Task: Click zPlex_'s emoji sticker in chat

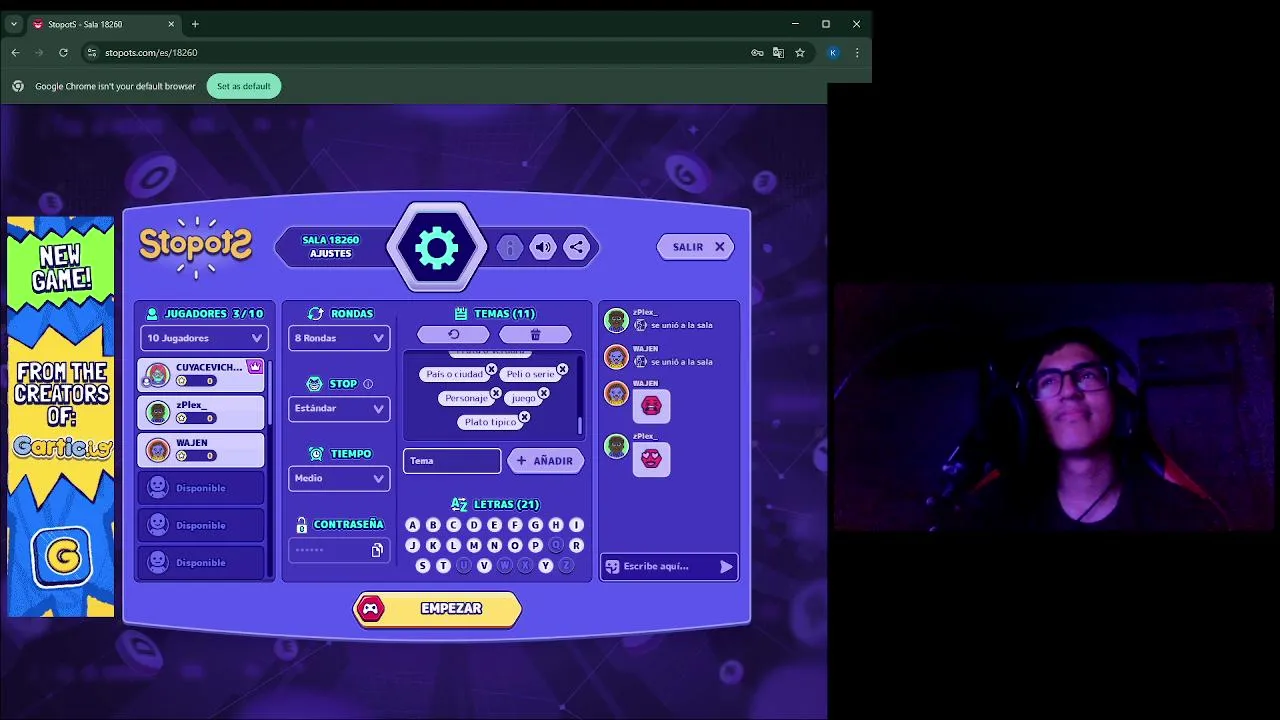Action: tap(651, 458)
